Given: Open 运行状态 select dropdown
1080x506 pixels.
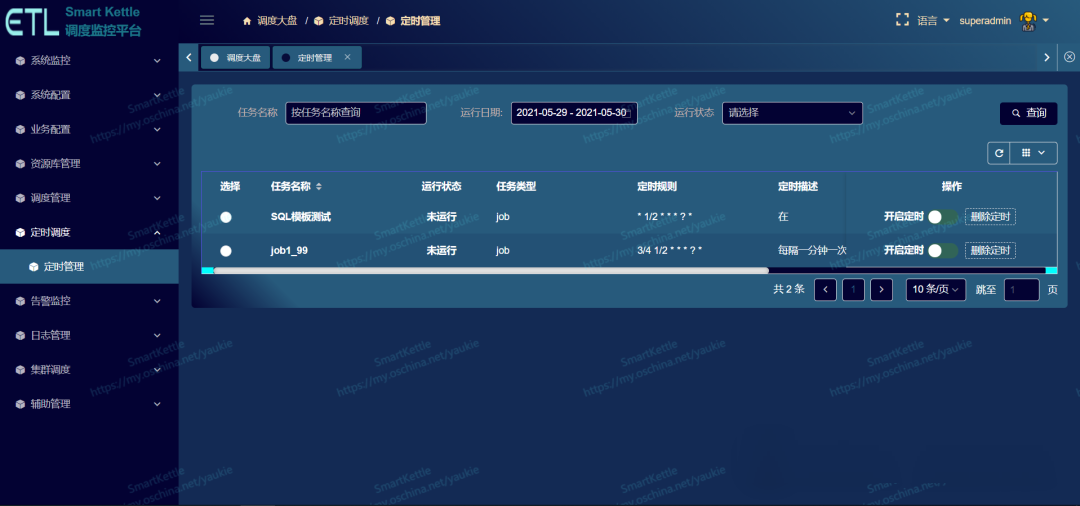Looking at the screenshot, I should [x=792, y=113].
